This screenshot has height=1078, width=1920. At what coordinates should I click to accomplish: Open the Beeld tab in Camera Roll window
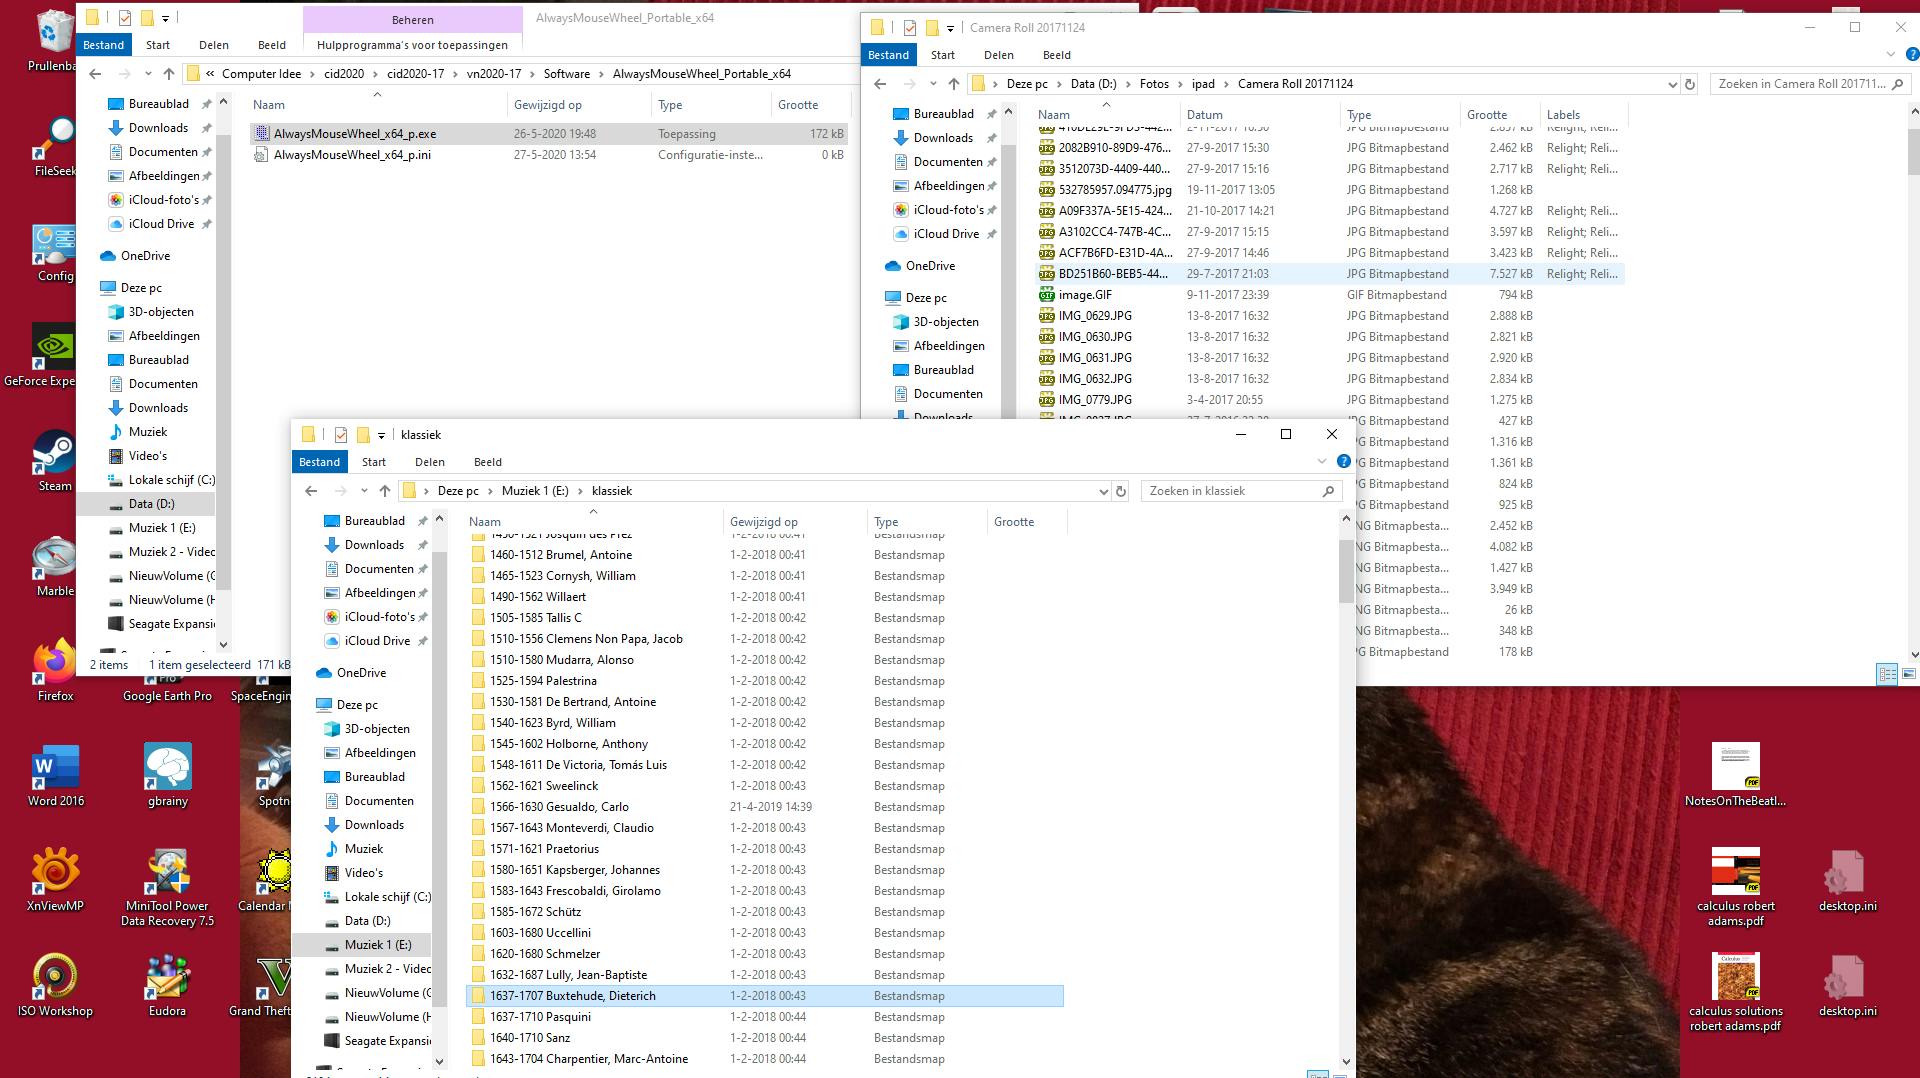(x=1057, y=55)
